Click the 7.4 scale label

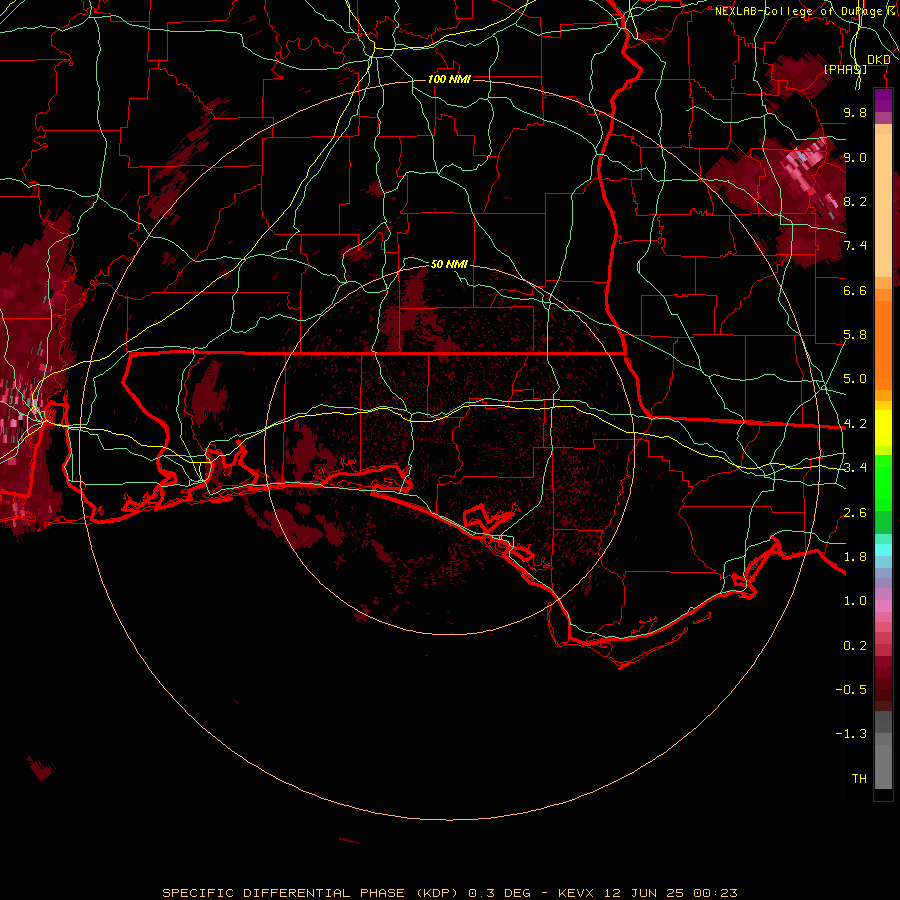pyautogui.click(x=855, y=246)
